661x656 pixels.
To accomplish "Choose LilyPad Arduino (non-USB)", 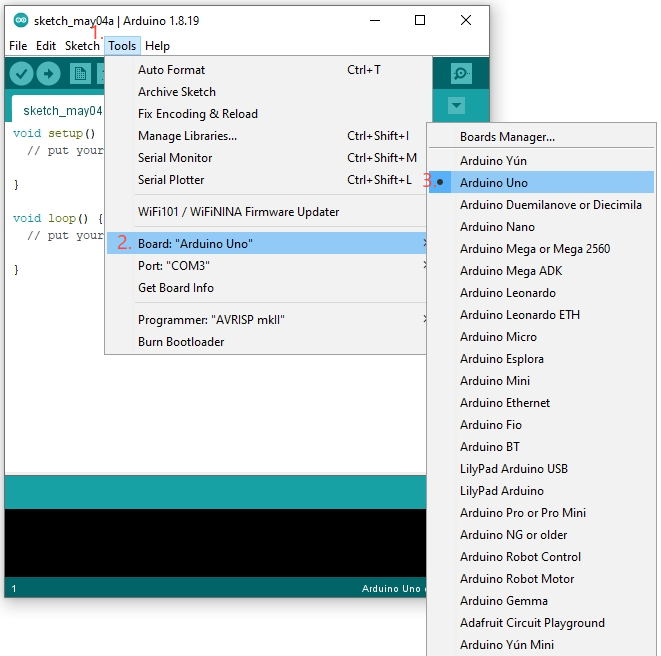I will [541, 490].
